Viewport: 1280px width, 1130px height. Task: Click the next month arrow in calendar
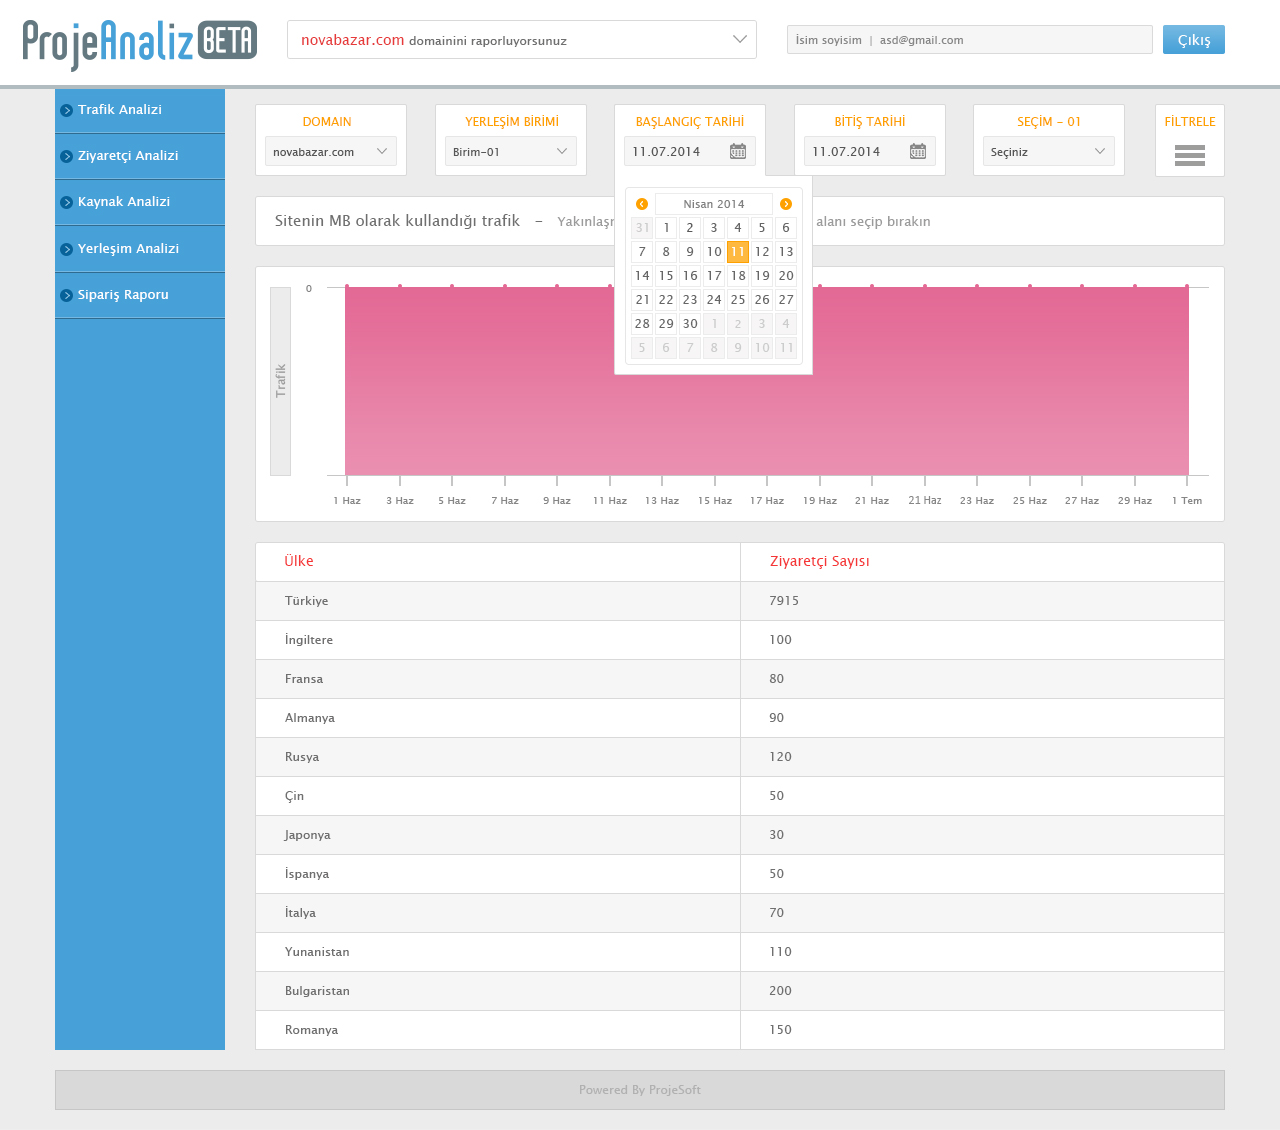click(786, 204)
